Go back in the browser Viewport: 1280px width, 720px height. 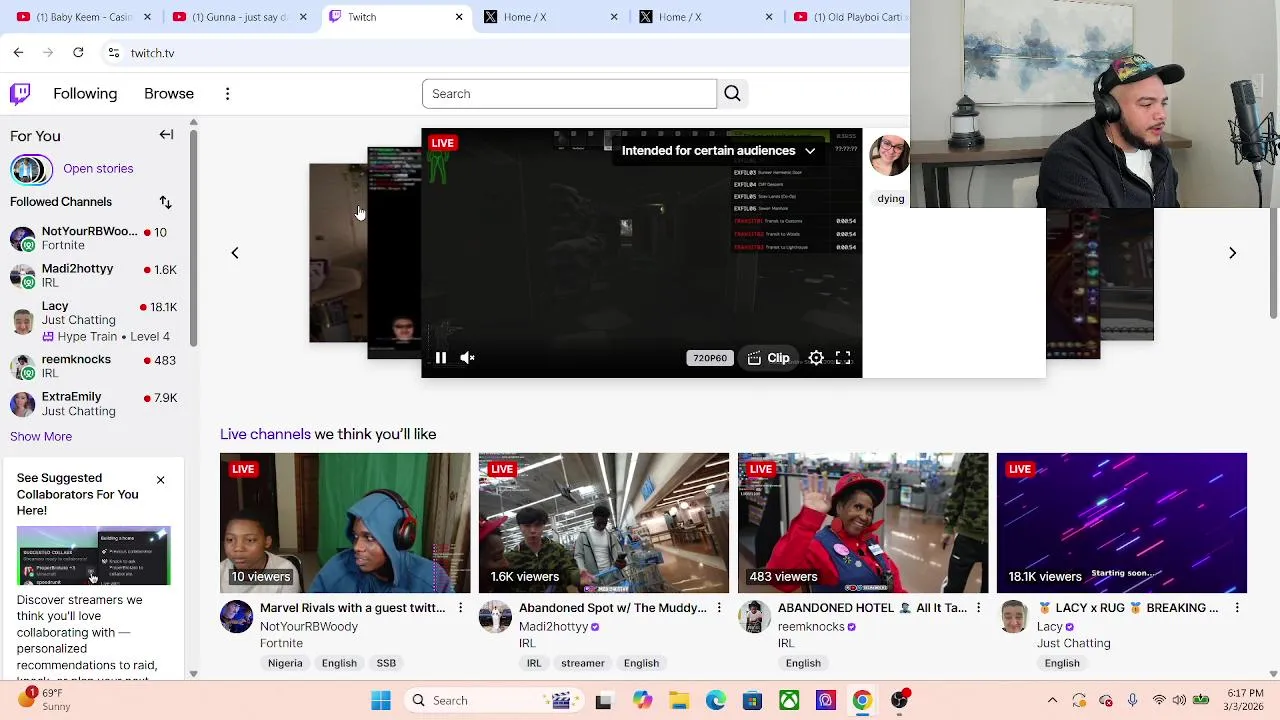tap(18, 52)
